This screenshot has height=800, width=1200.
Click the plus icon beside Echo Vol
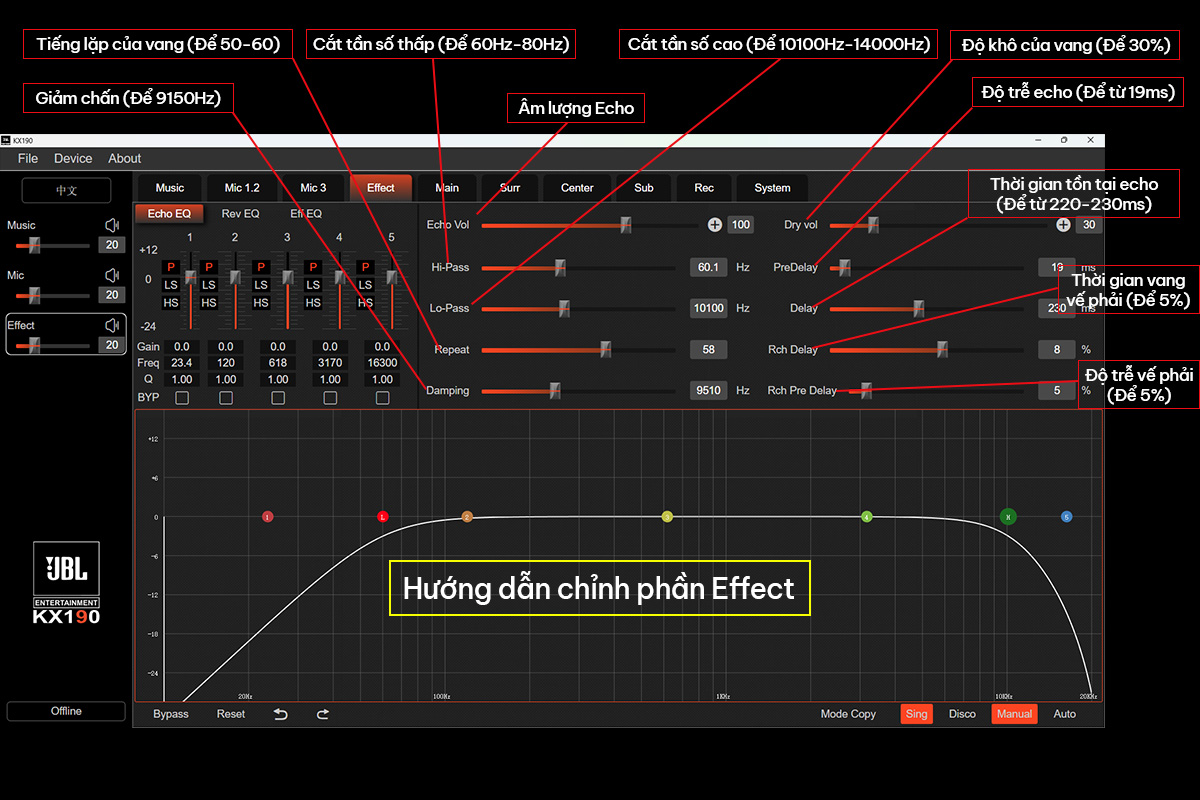715,225
